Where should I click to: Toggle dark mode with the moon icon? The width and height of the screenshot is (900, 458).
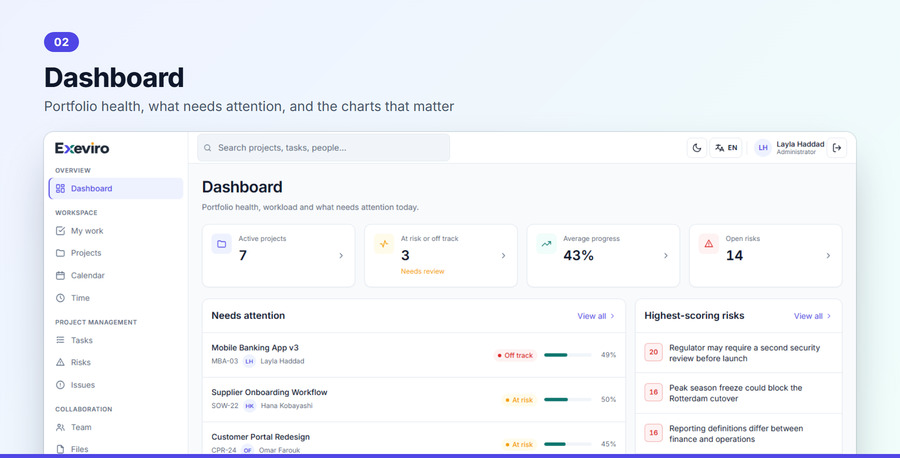[697, 148]
